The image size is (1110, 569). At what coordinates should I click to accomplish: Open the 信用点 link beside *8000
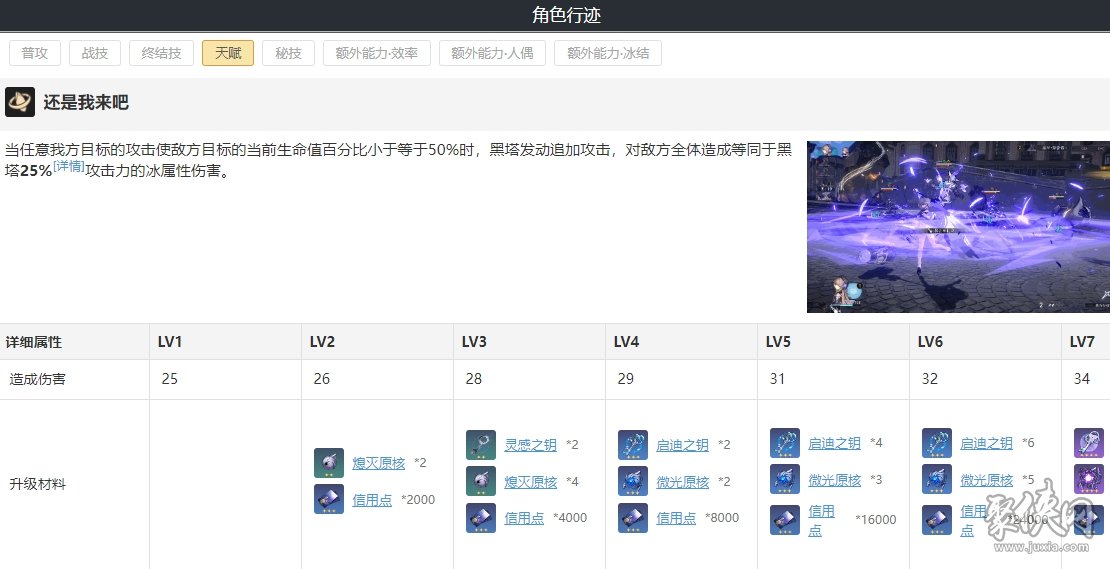(x=676, y=518)
